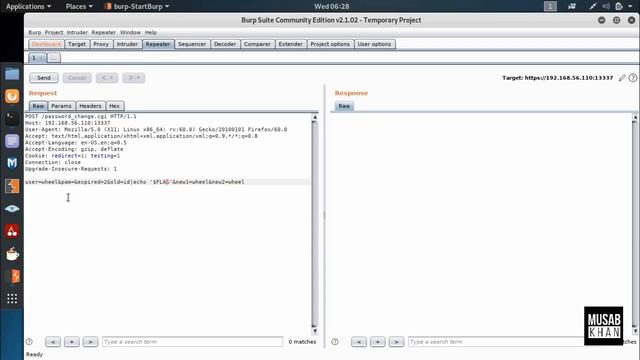Switch to the Target tab
Viewport: 640px width, 360px height.
coord(77,44)
